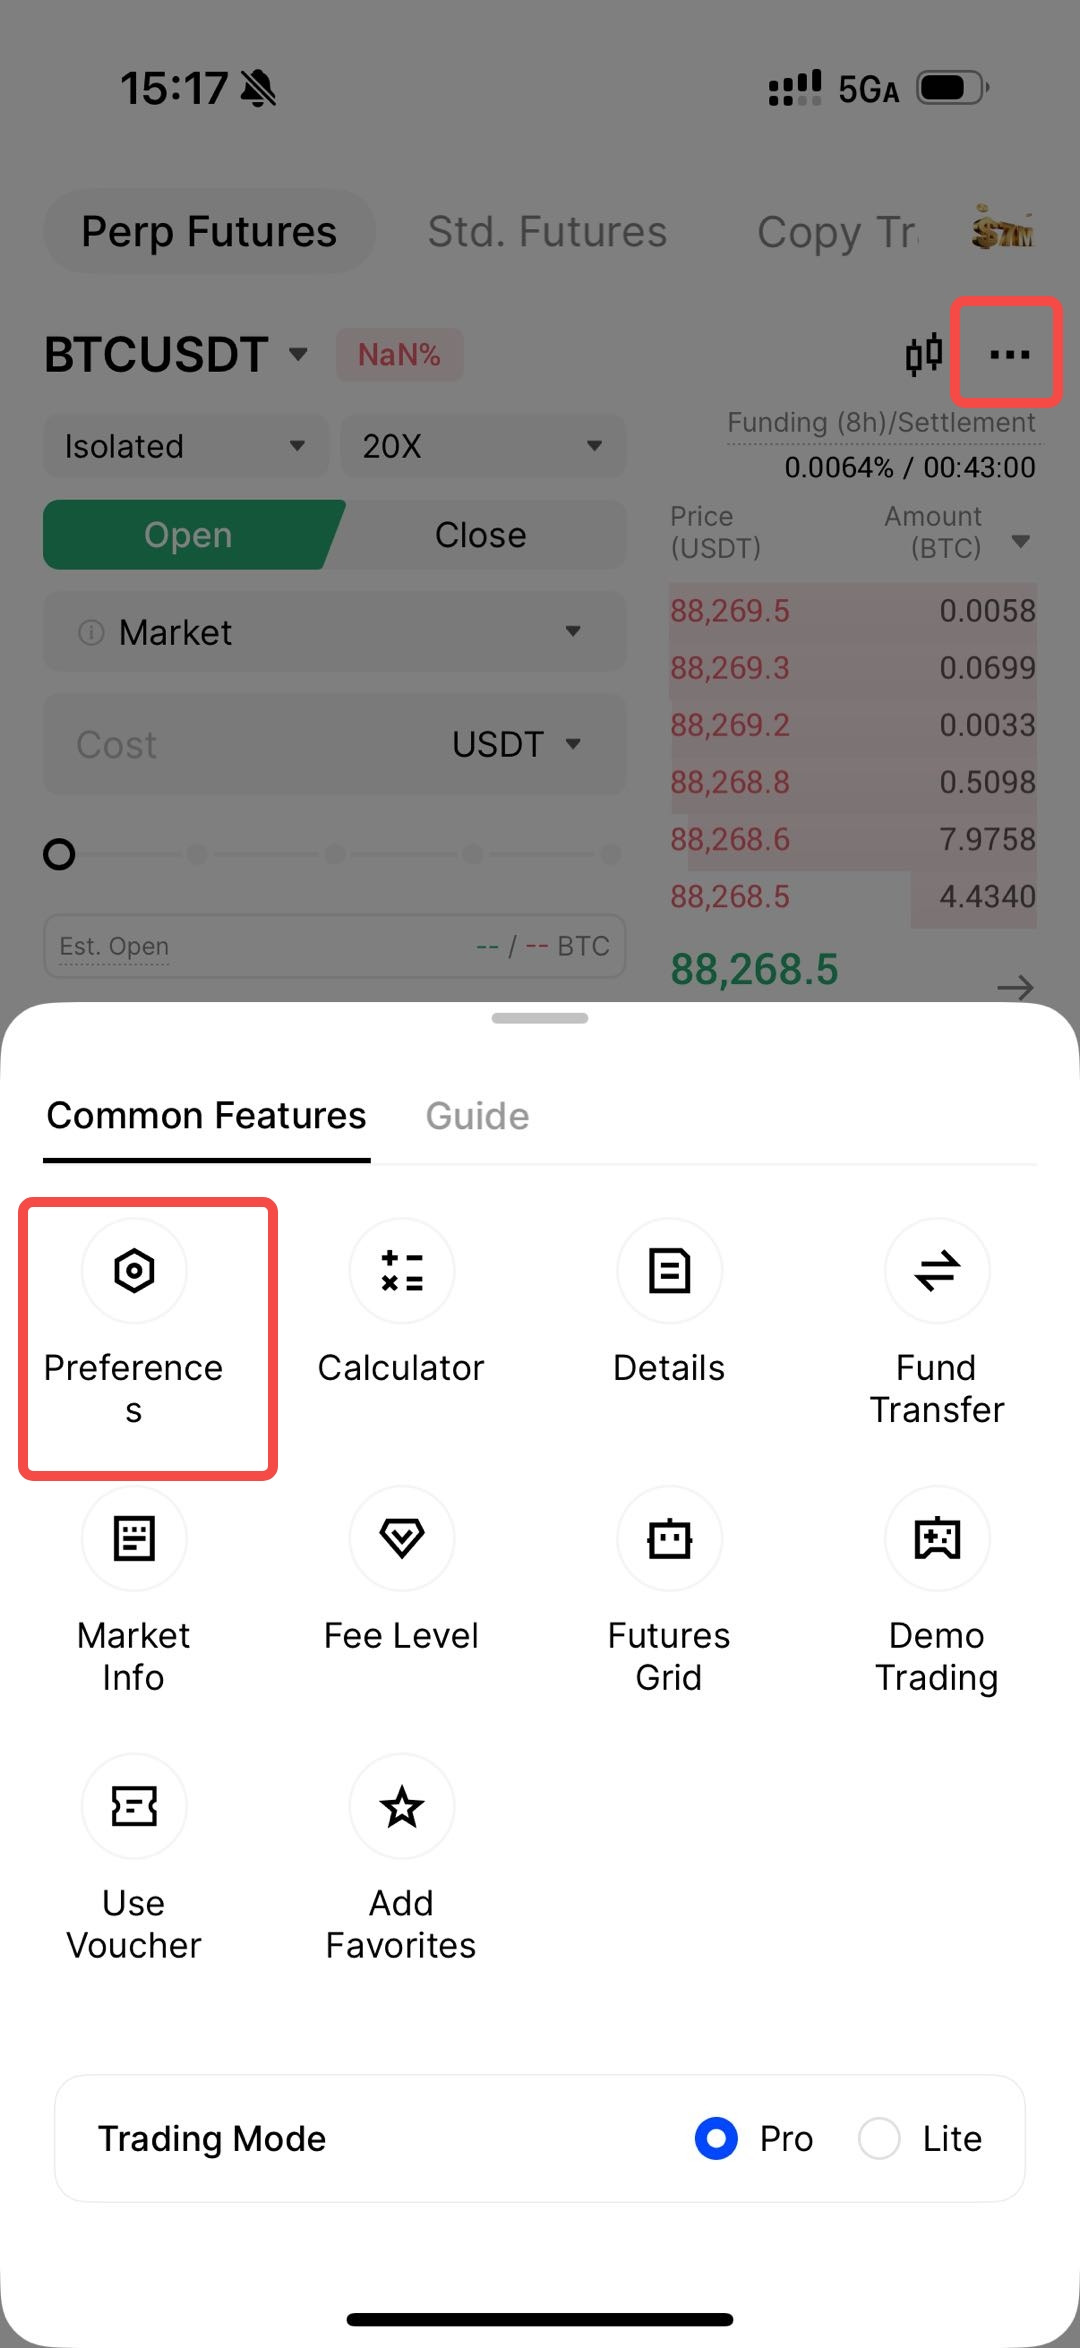Tap the Details document icon
The image size is (1080, 2348).
[669, 1271]
